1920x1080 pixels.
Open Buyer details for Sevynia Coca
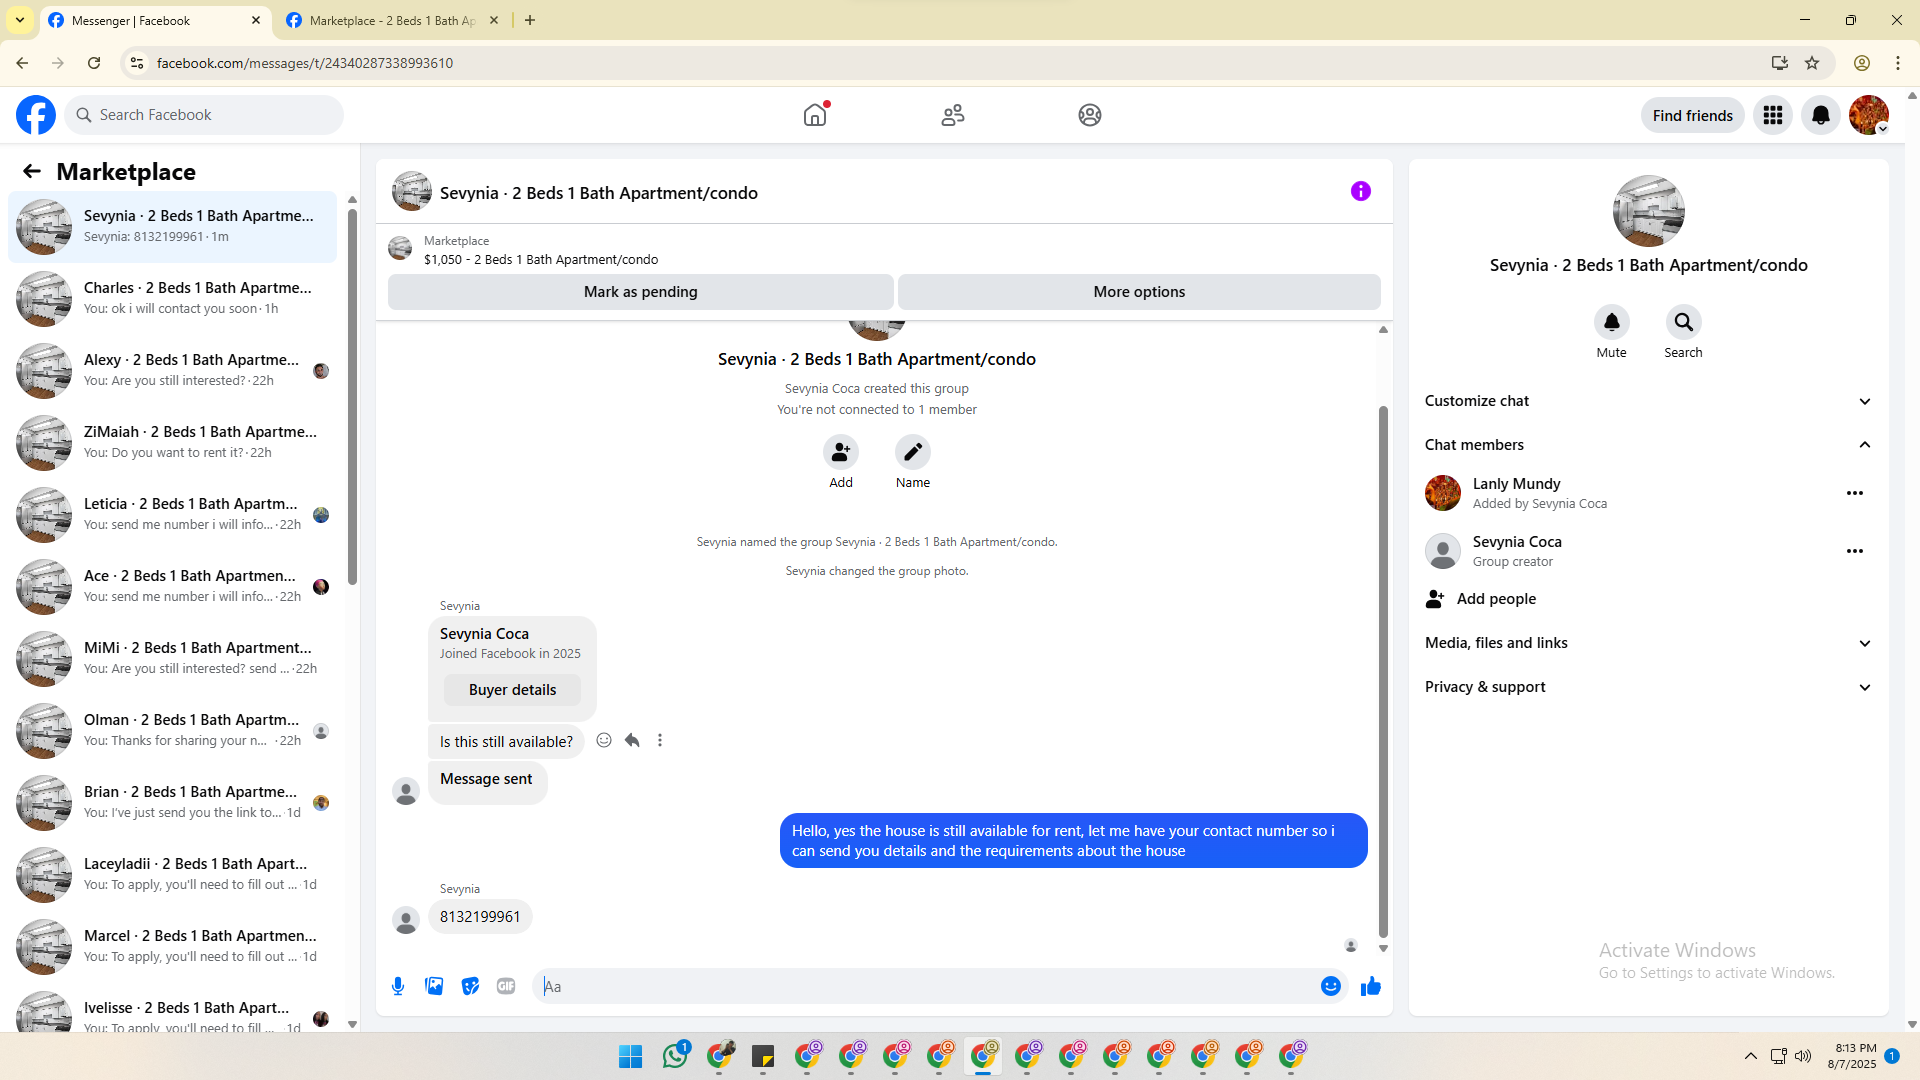pyautogui.click(x=512, y=690)
